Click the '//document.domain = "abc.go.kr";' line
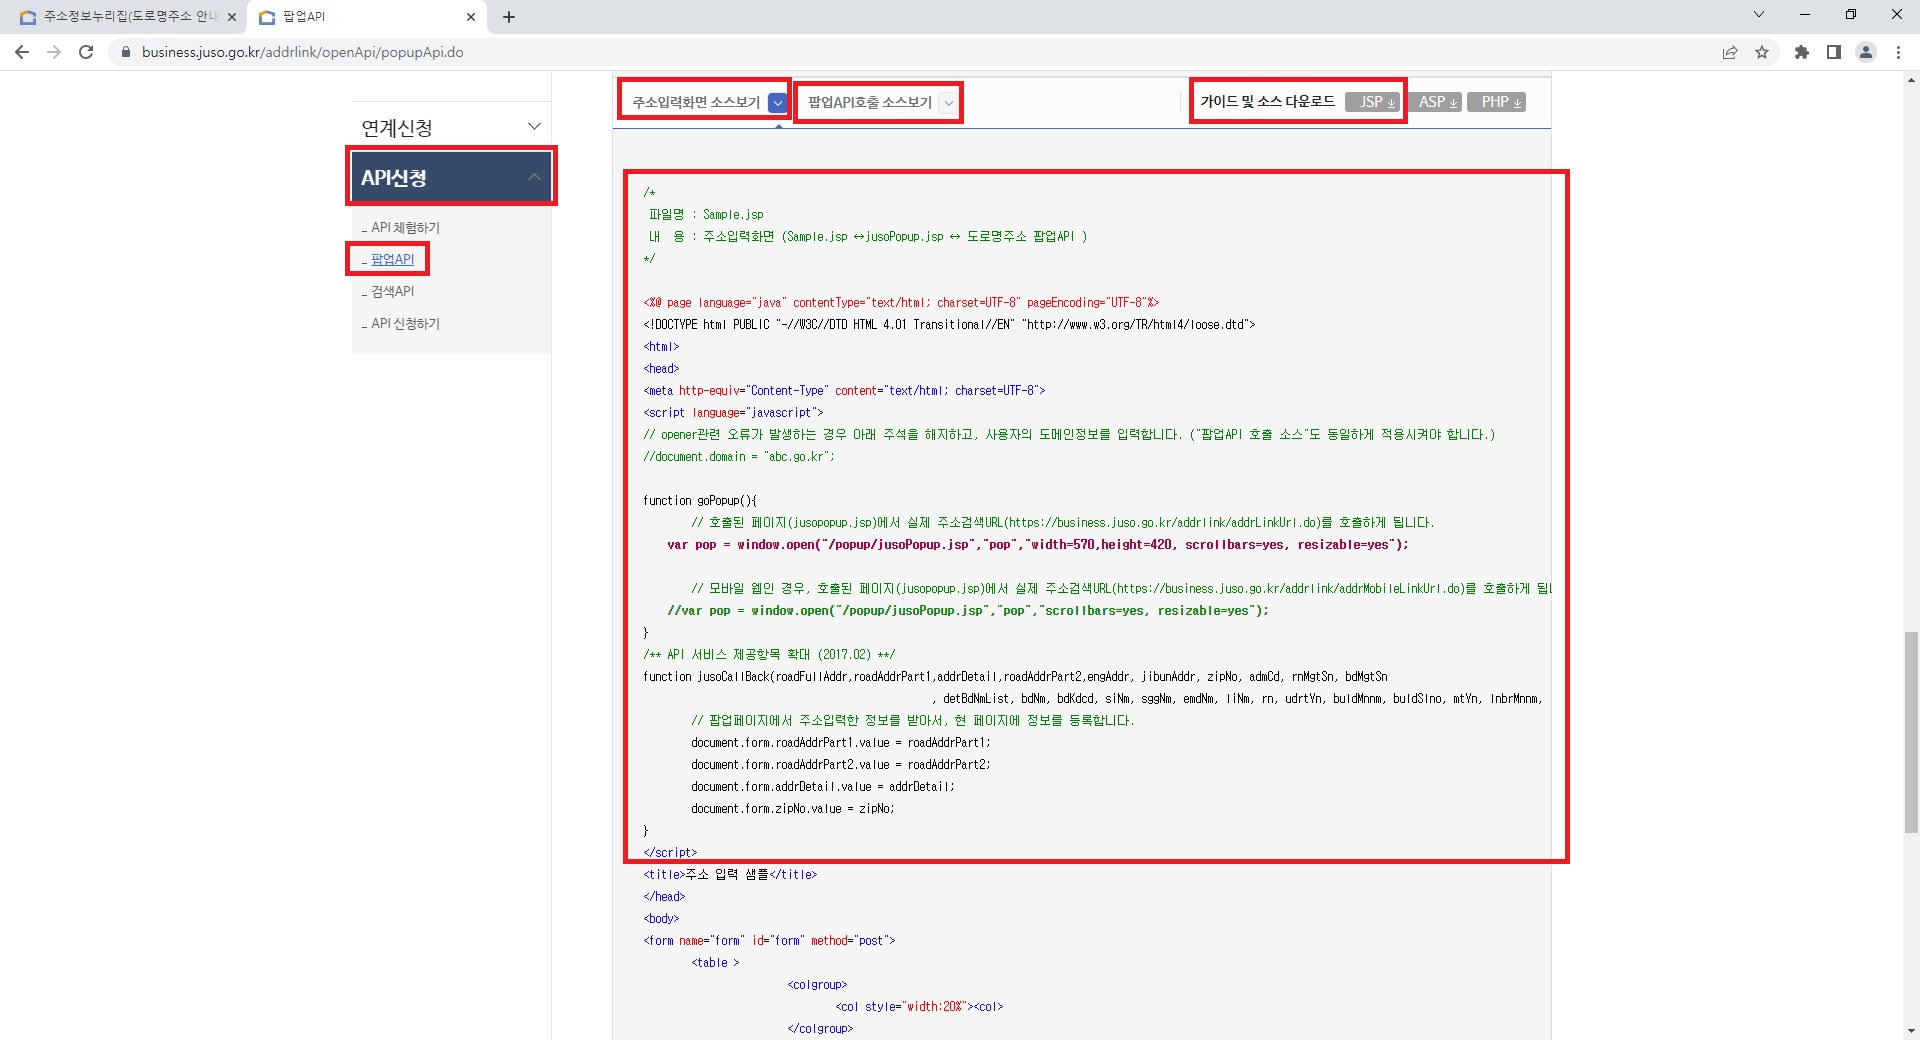 (x=738, y=457)
